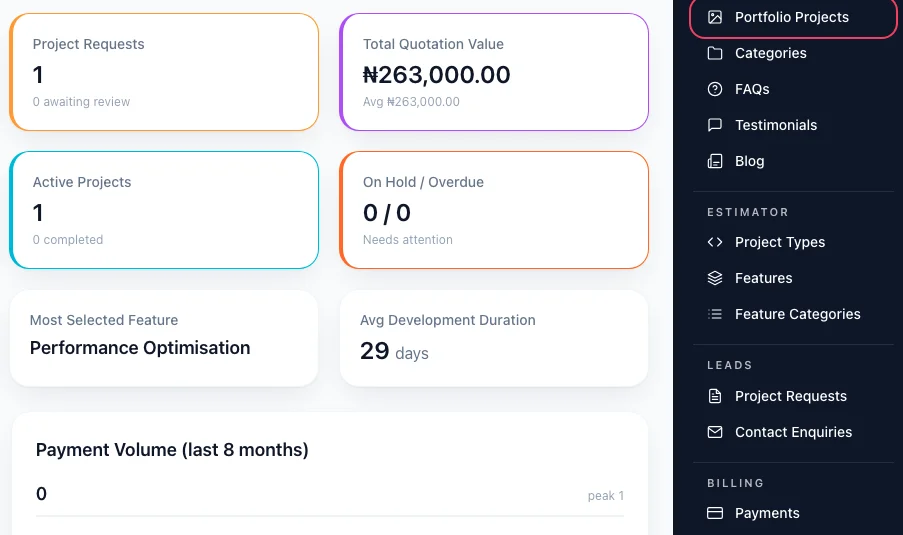Click the Testimonials speech bubble icon
The image size is (903, 535).
pos(715,125)
